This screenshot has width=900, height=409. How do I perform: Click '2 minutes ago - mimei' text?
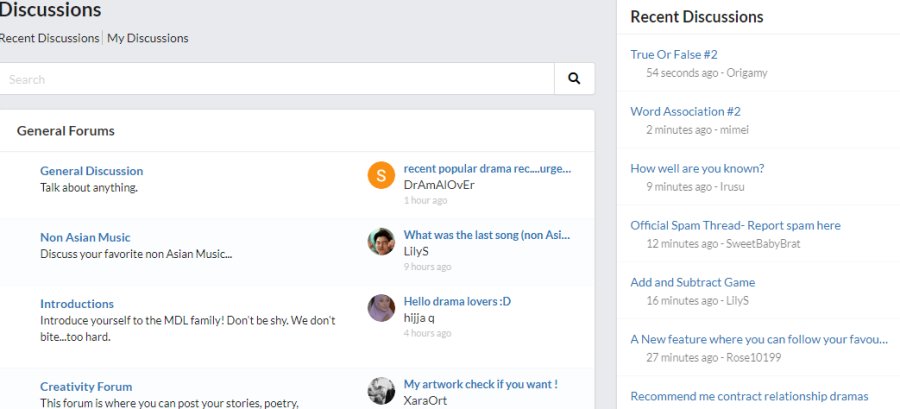click(x=697, y=130)
